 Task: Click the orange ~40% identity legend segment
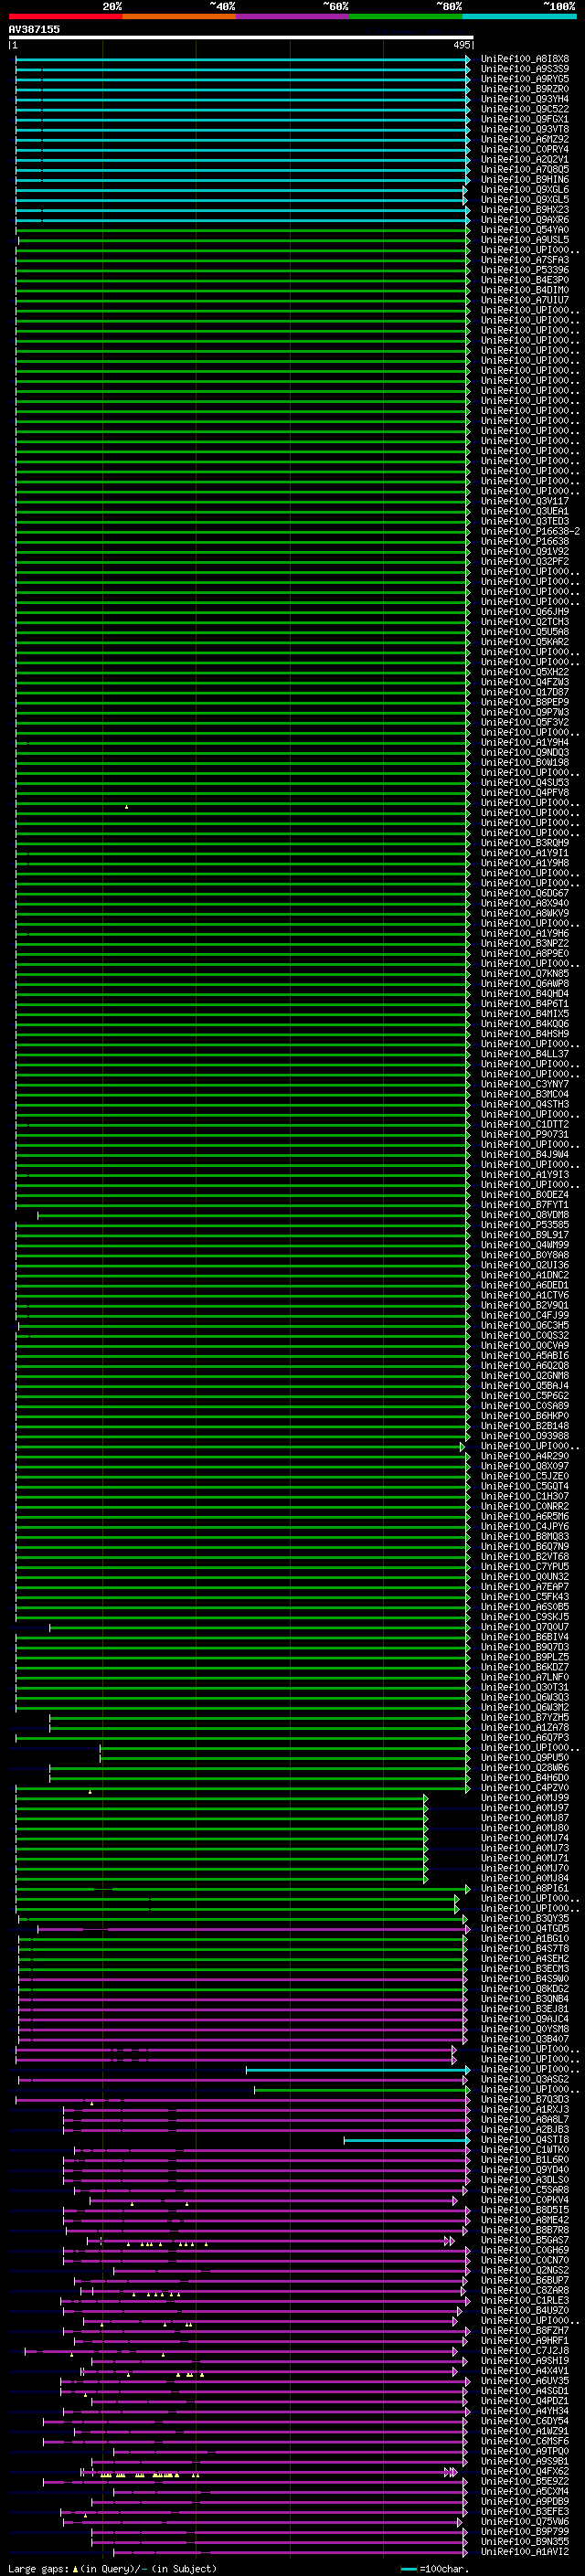pos(179,16)
